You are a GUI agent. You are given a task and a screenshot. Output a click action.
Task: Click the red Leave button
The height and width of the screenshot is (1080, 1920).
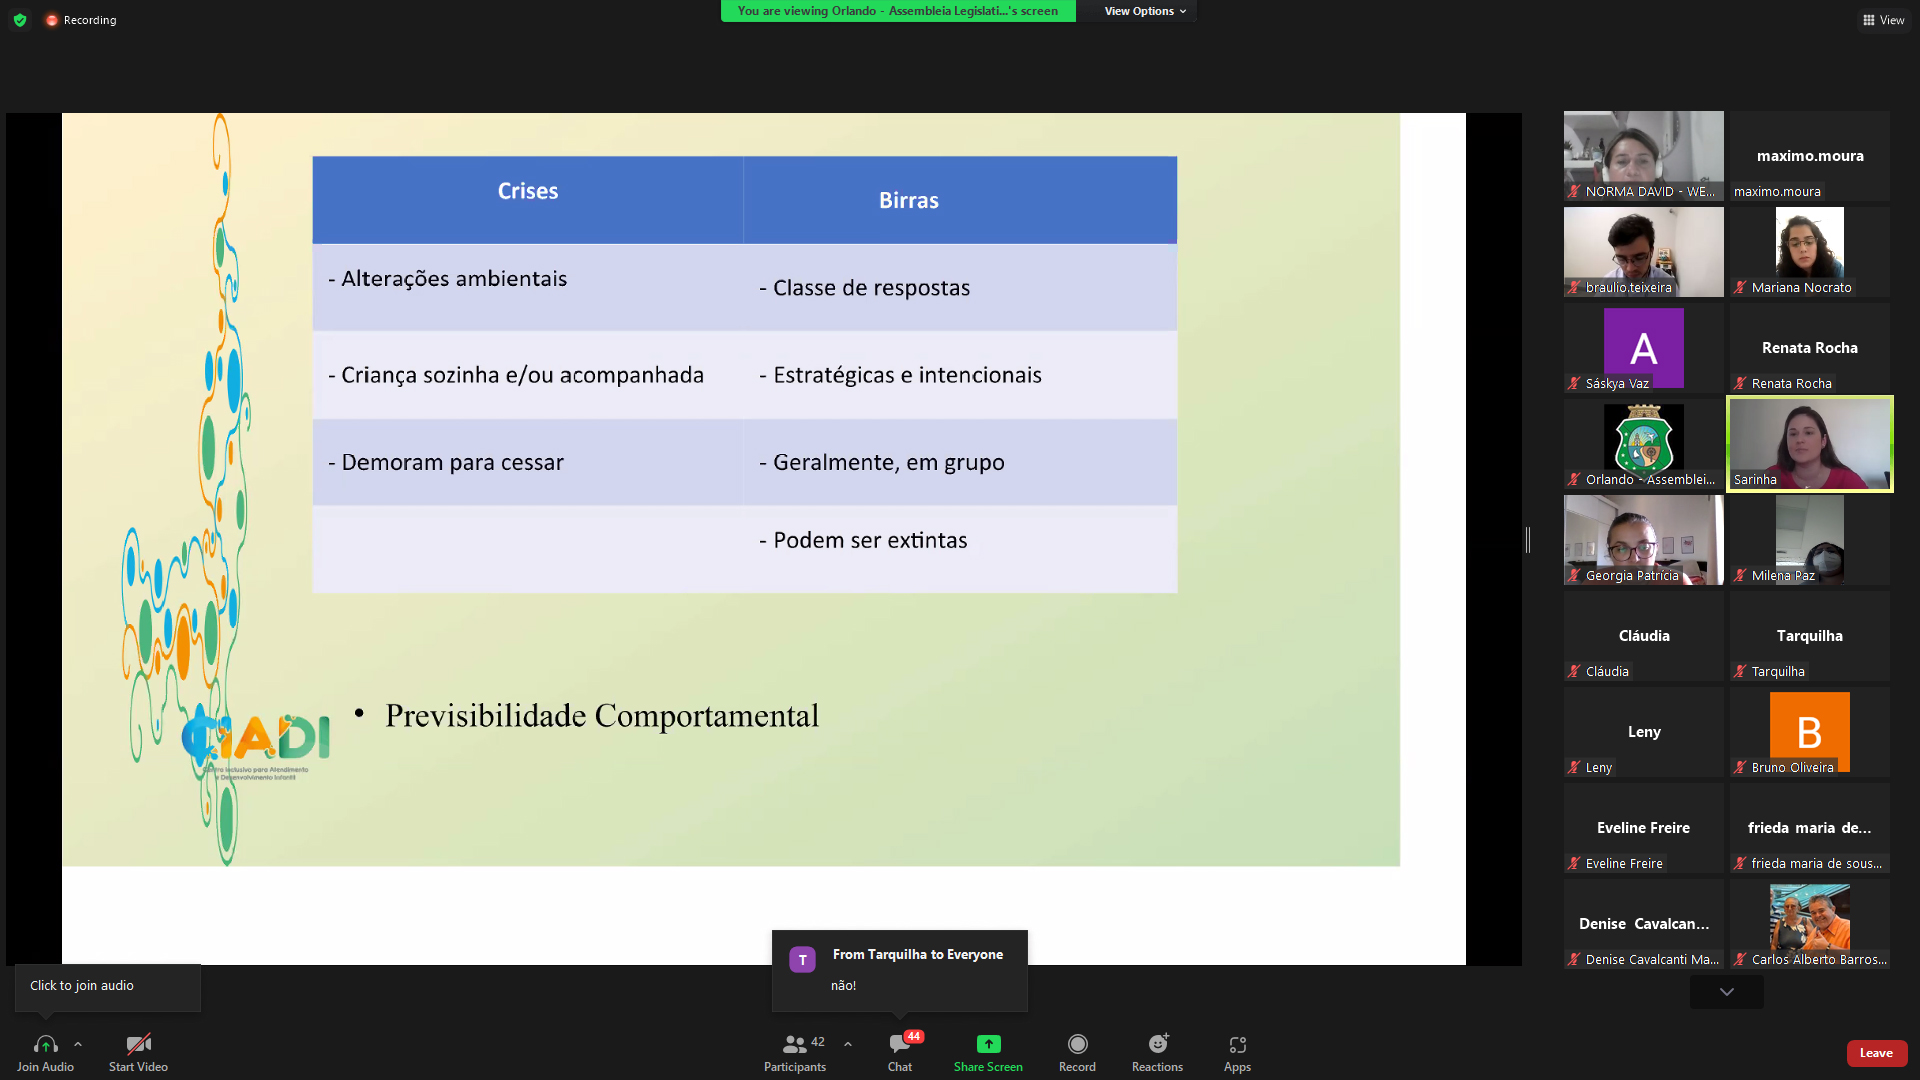(x=1876, y=1053)
